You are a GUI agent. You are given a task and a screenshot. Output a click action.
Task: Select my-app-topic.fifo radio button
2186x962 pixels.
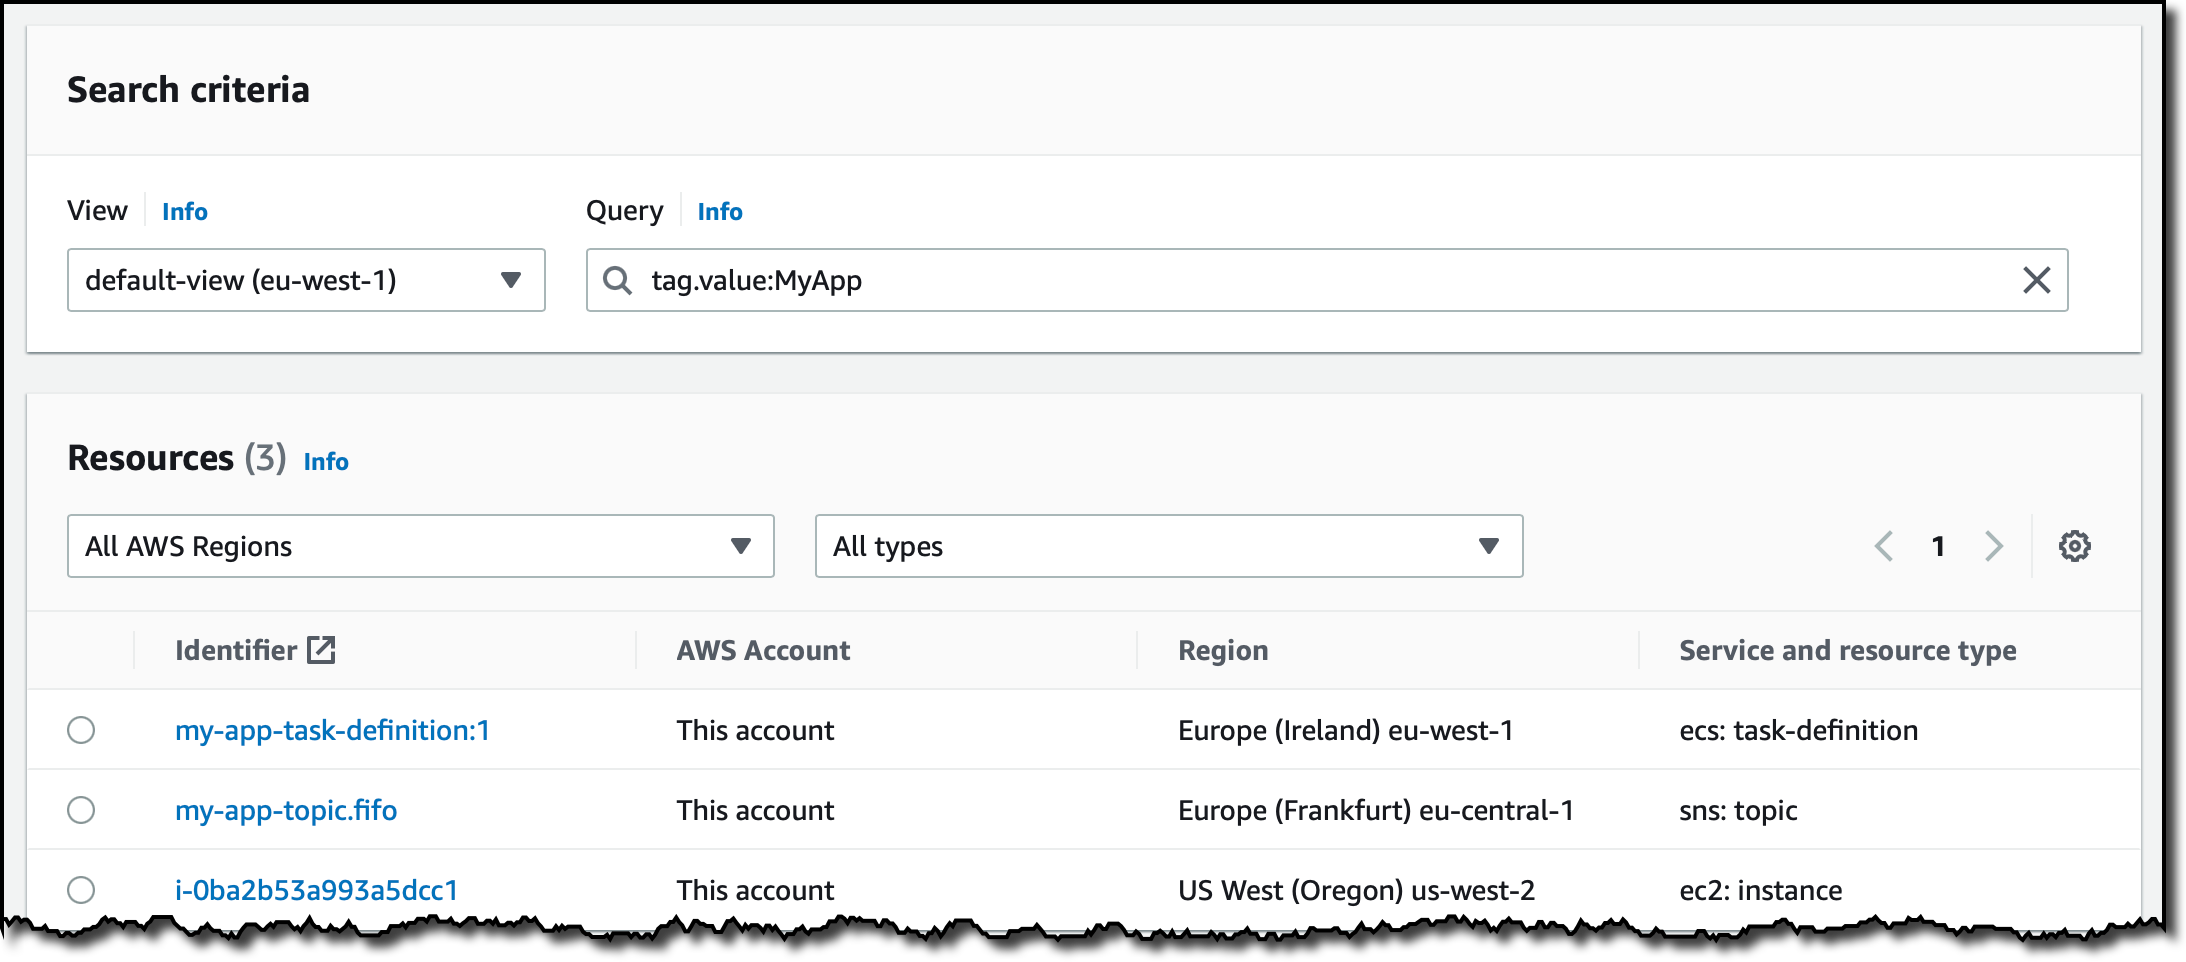(81, 810)
